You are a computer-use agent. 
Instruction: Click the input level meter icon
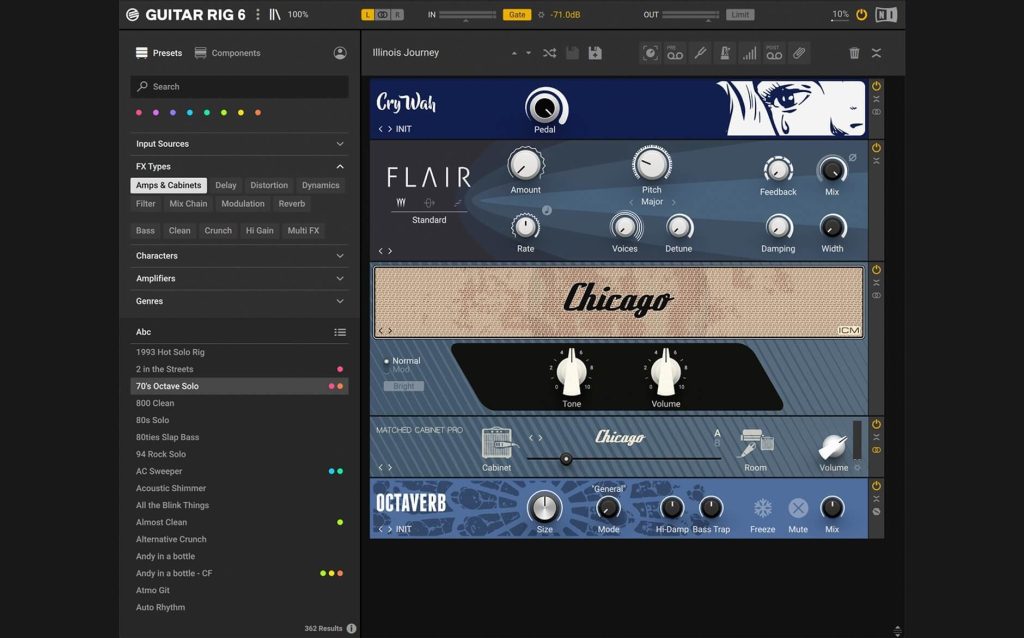click(752, 53)
